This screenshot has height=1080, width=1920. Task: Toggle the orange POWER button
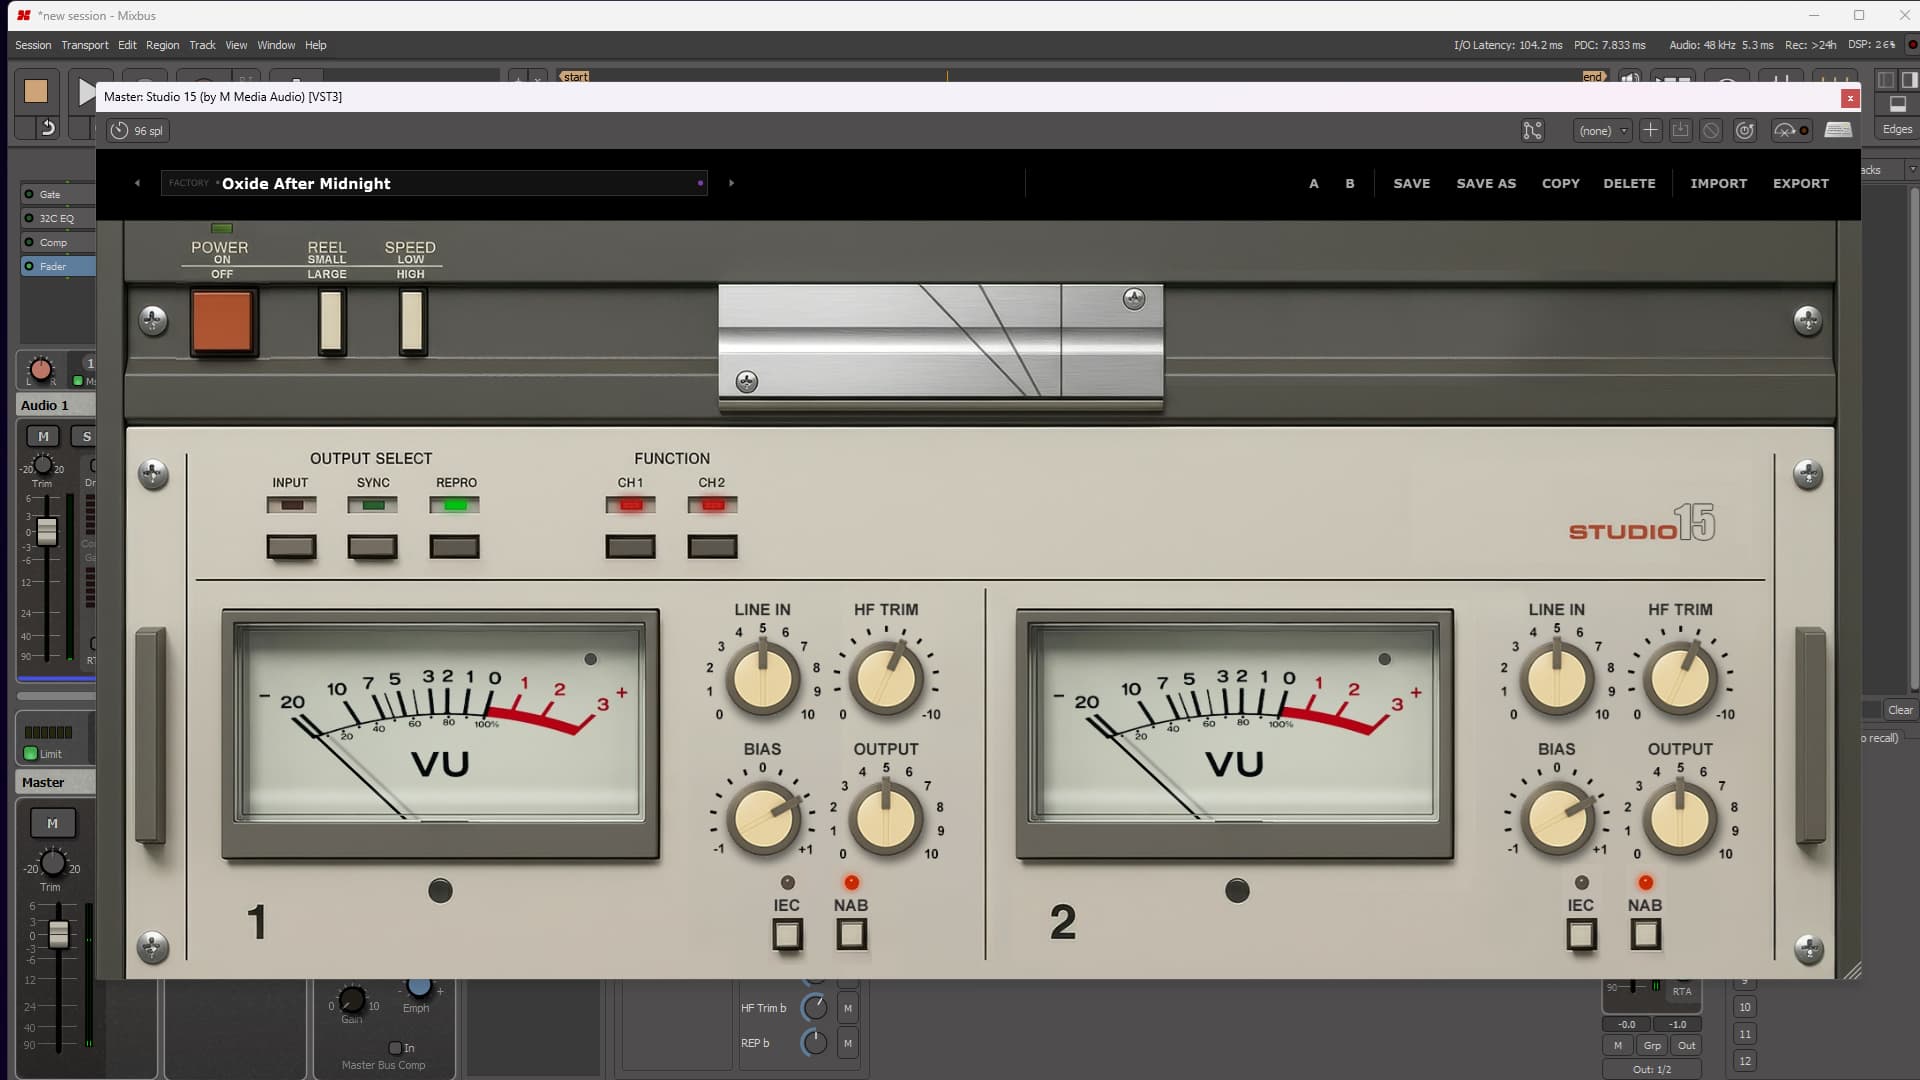[223, 322]
